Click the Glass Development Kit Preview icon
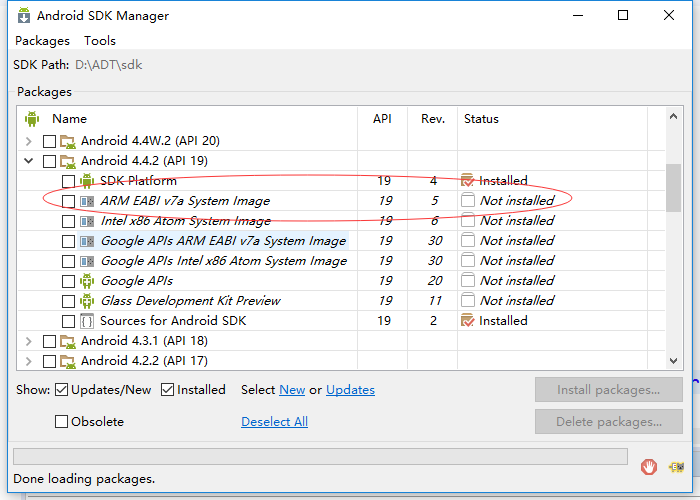The height and width of the screenshot is (500, 700). (87, 301)
